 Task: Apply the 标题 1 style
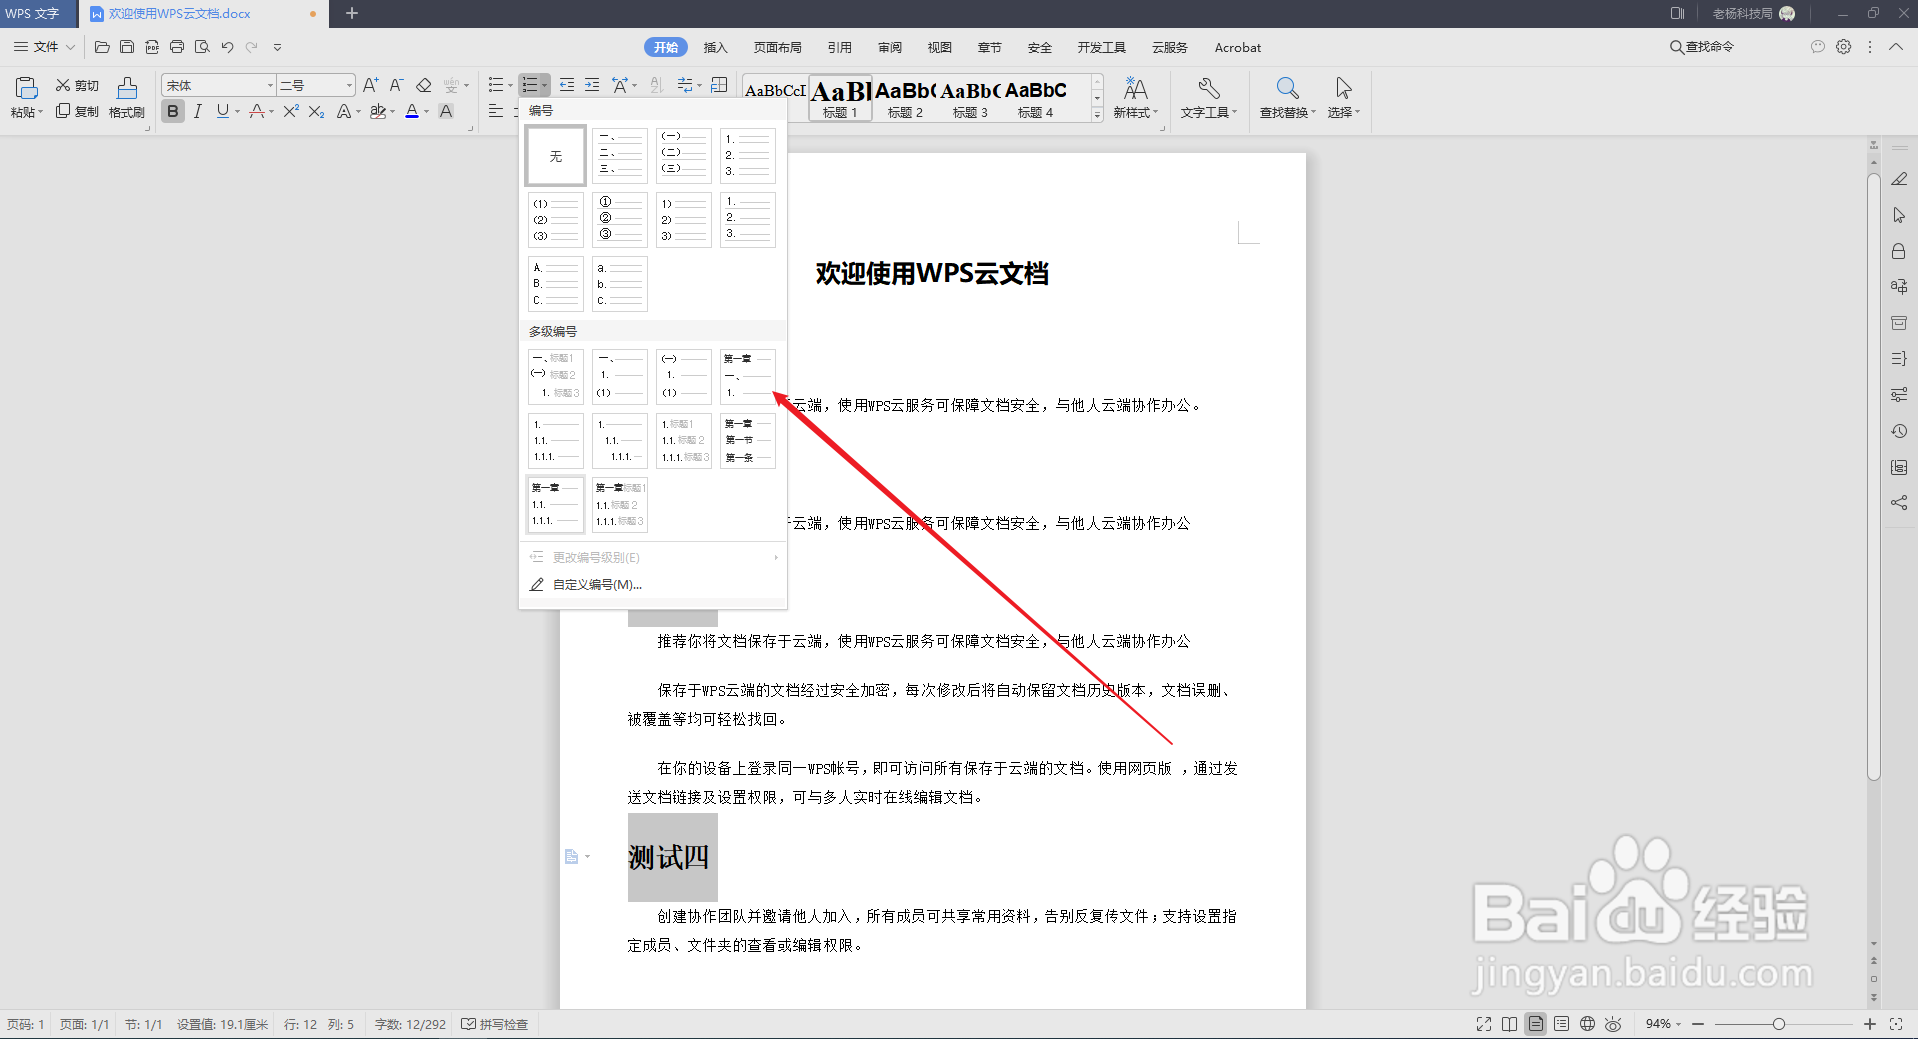point(840,98)
